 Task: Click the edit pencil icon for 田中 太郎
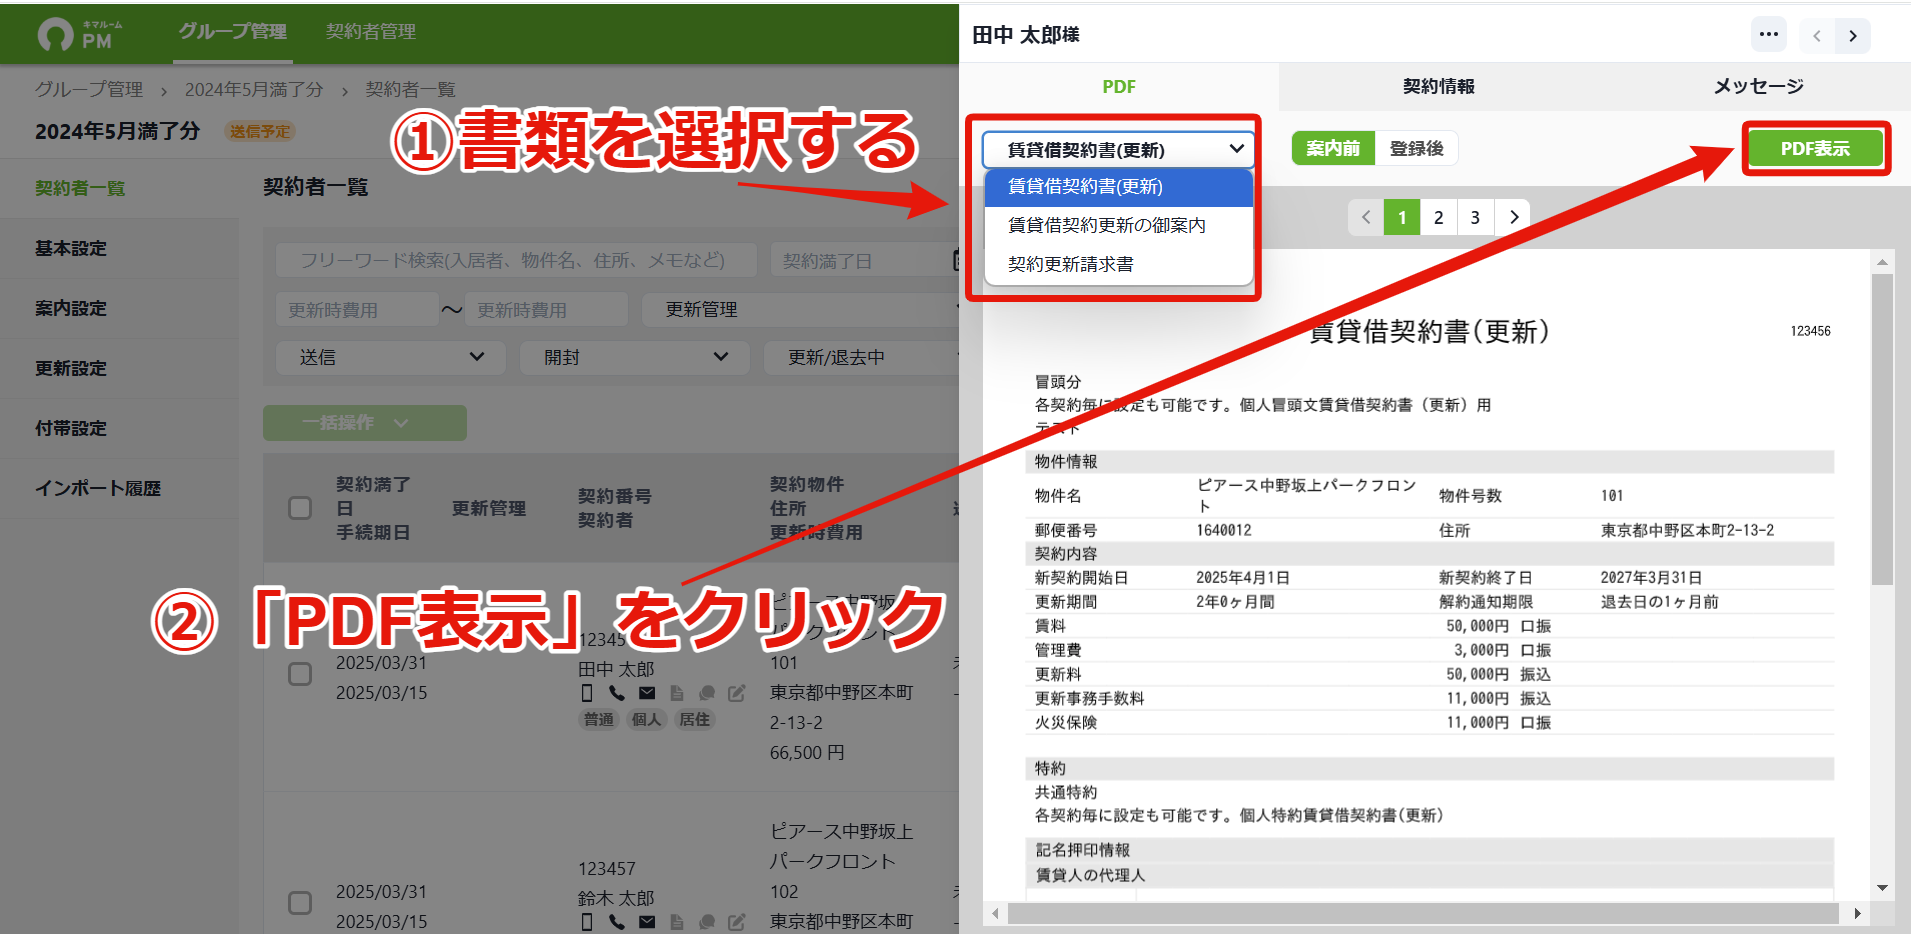click(737, 693)
